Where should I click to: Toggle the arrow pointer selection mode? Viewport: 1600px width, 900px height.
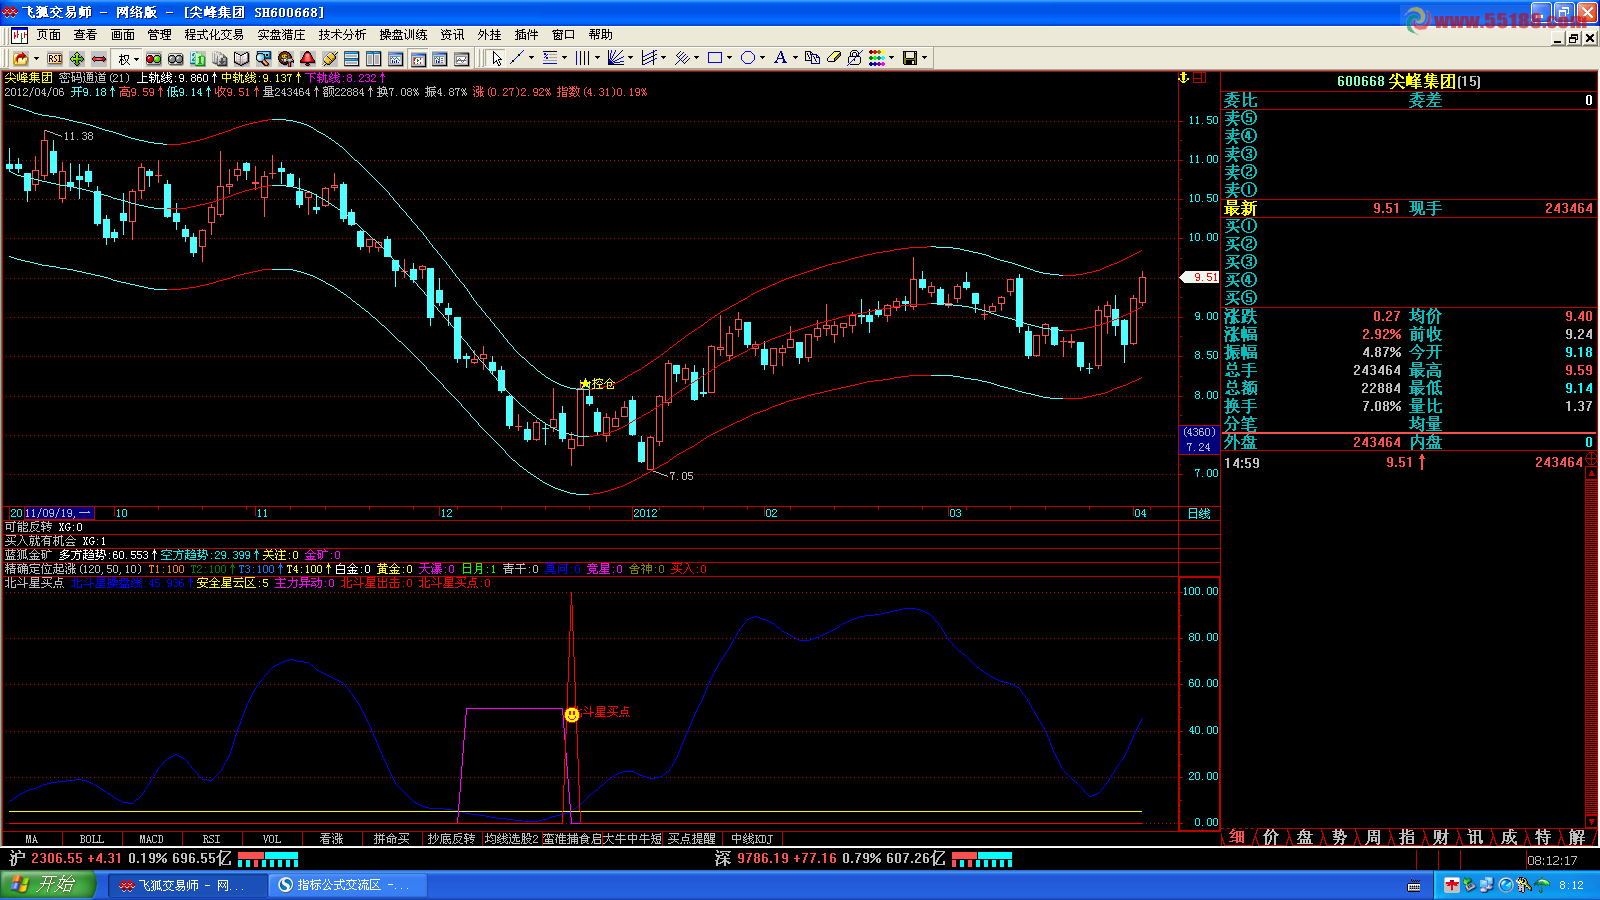(497, 58)
